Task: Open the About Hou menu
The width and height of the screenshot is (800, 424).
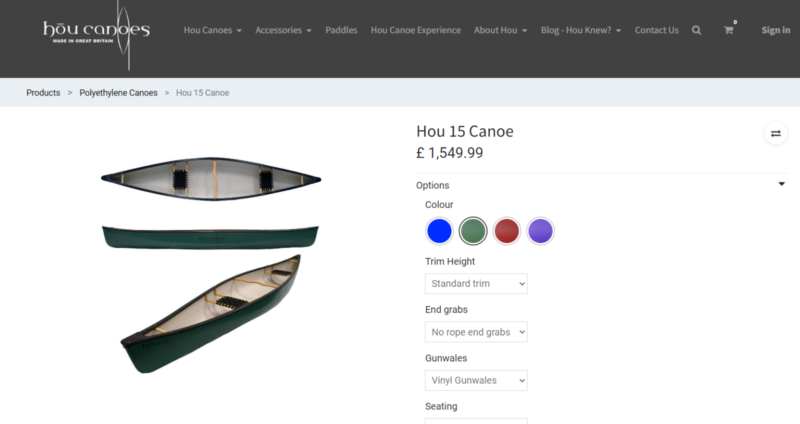Action: click(501, 30)
